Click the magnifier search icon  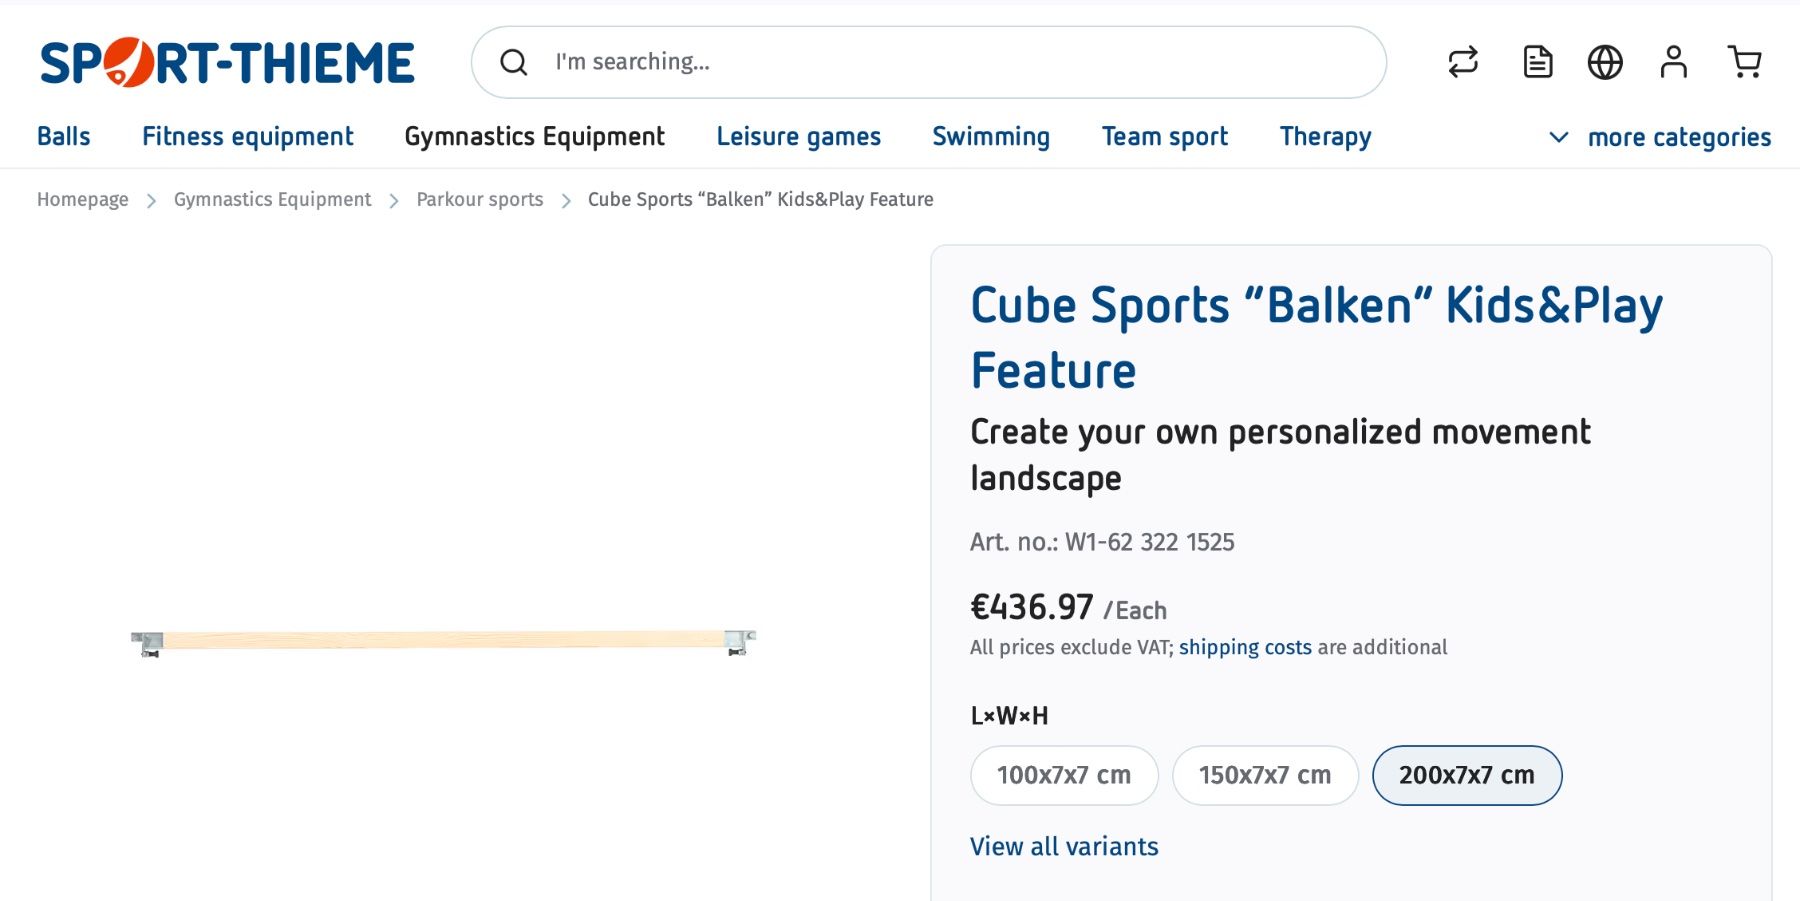point(514,62)
